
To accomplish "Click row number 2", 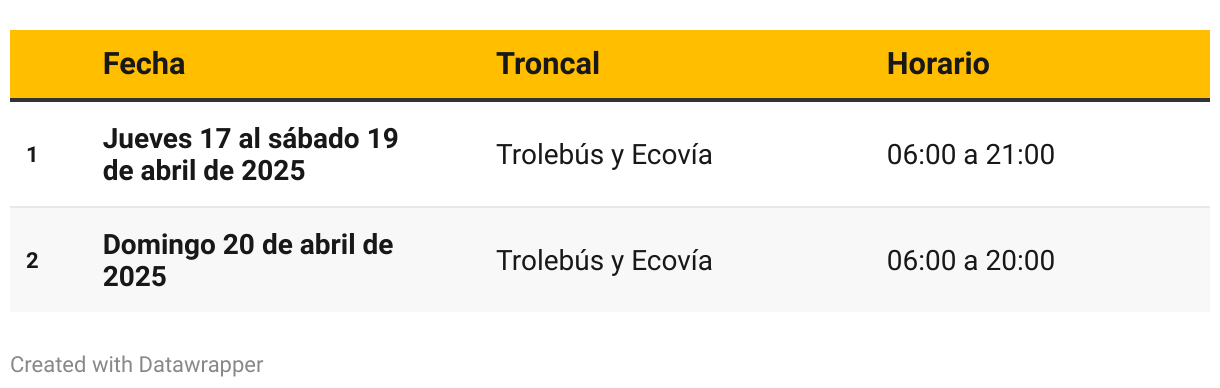I will point(32,261).
